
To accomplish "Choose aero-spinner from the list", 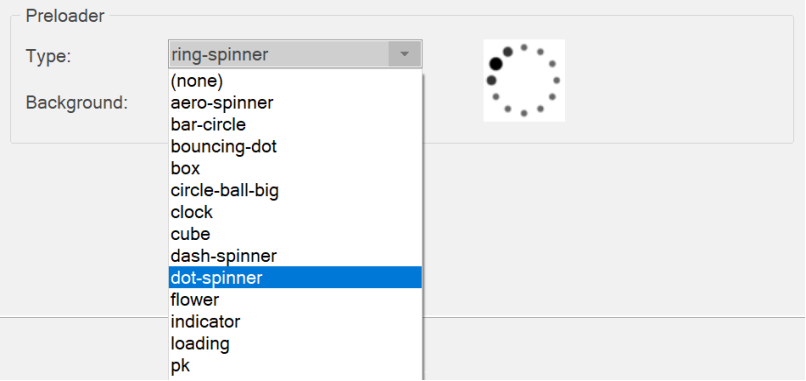I will coord(295,103).
